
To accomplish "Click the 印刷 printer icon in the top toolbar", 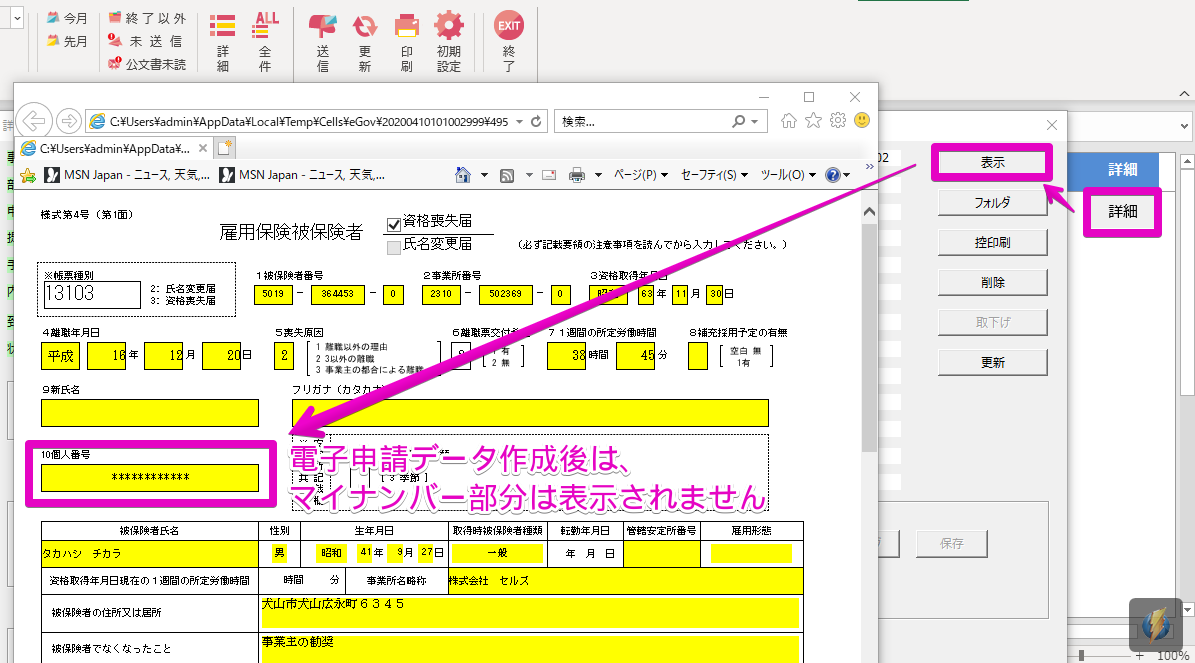I will [x=407, y=27].
